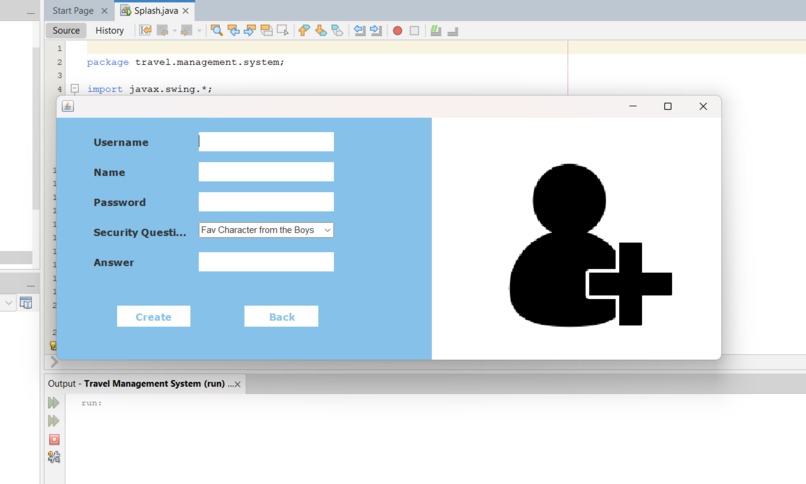Minimize the signup window
This screenshot has width=806, height=484.
click(x=633, y=106)
